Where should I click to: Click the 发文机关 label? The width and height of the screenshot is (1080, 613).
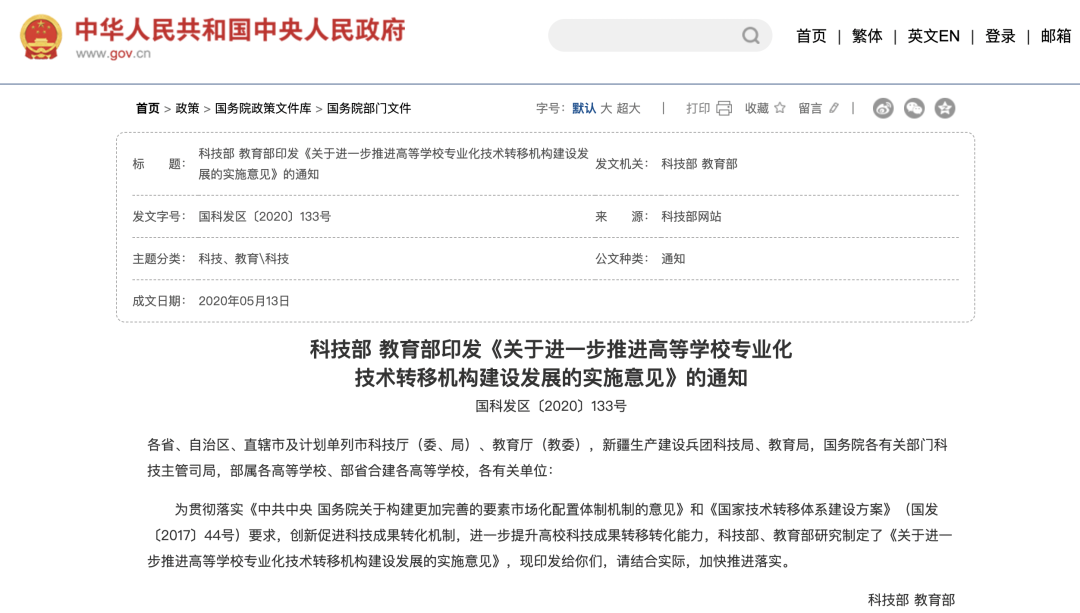(622, 164)
